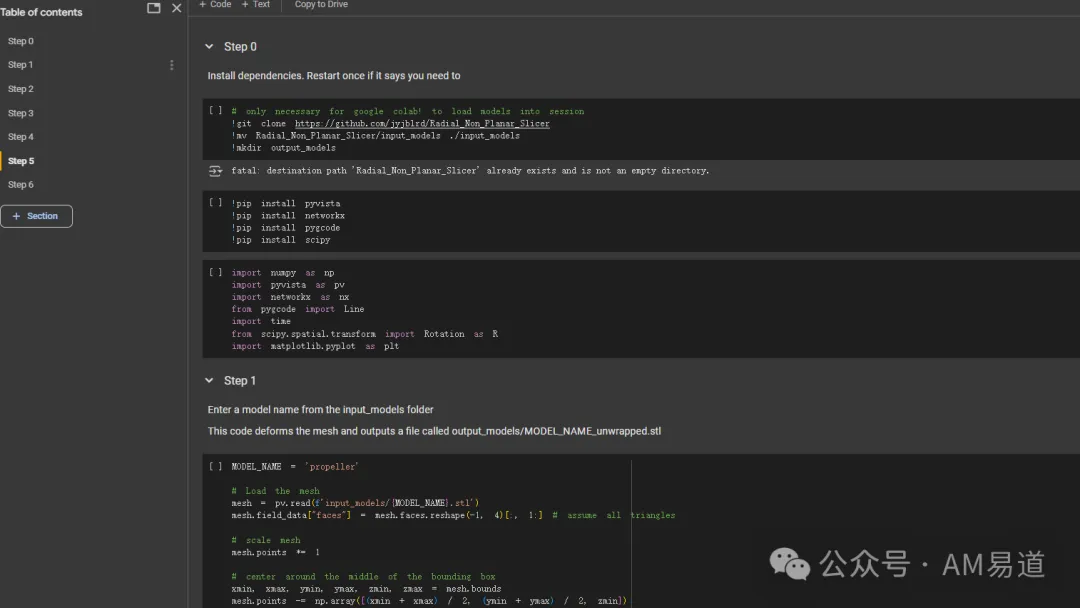The image size is (1080, 608).
Task: Click the 'import networkx as nx' line
Action: [x=290, y=297]
